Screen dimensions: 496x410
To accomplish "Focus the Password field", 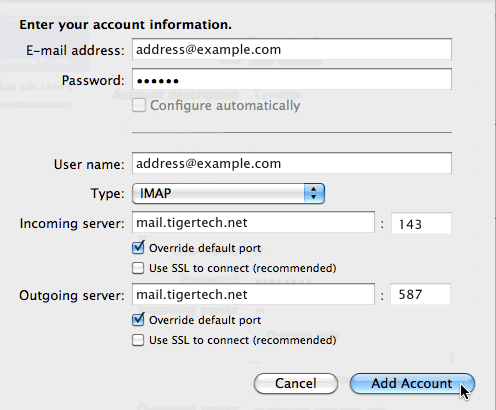I will pyautogui.click(x=292, y=79).
